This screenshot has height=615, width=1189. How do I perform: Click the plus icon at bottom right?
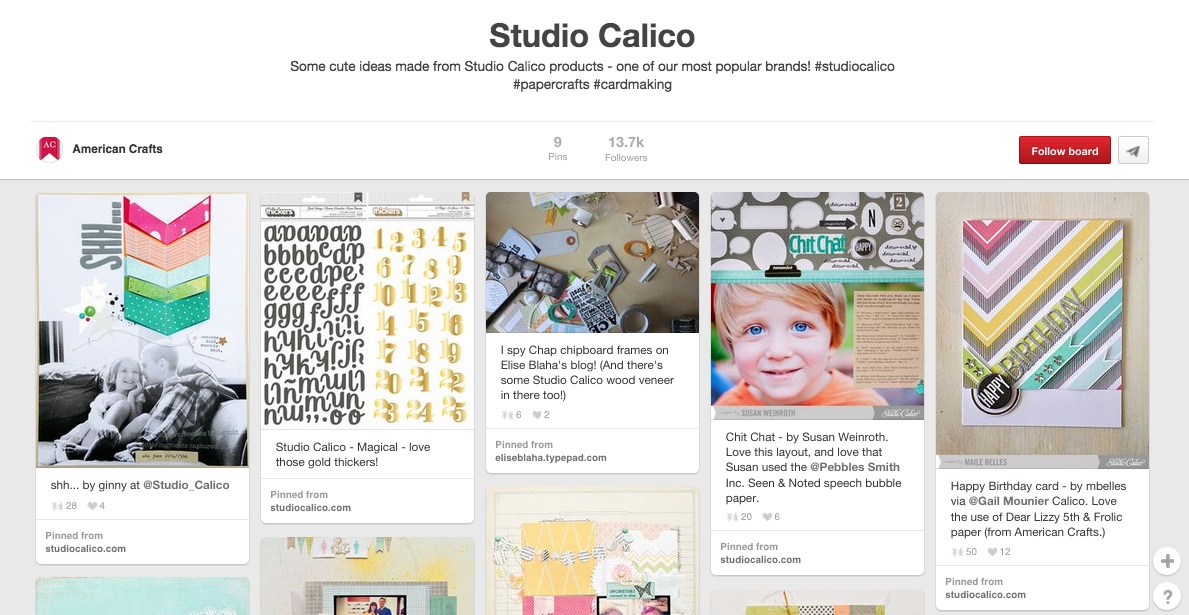pyautogui.click(x=1167, y=561)
